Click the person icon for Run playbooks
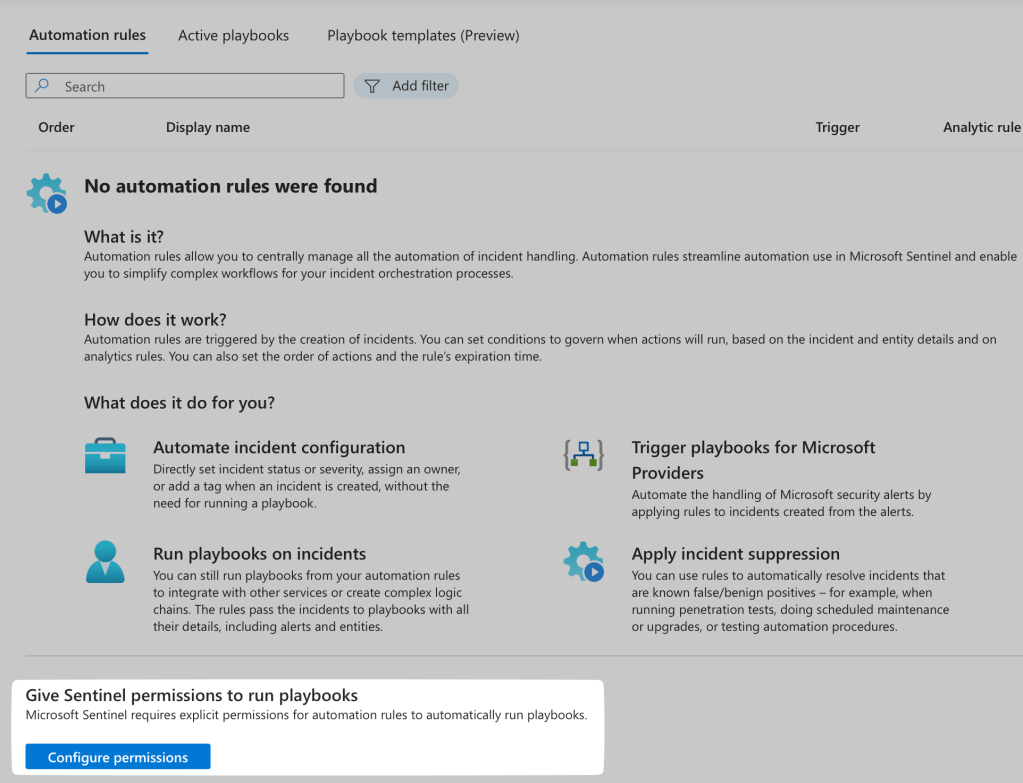Image resolution: width=1023 pixels, height=783 pixels. [x=105, y=562]
